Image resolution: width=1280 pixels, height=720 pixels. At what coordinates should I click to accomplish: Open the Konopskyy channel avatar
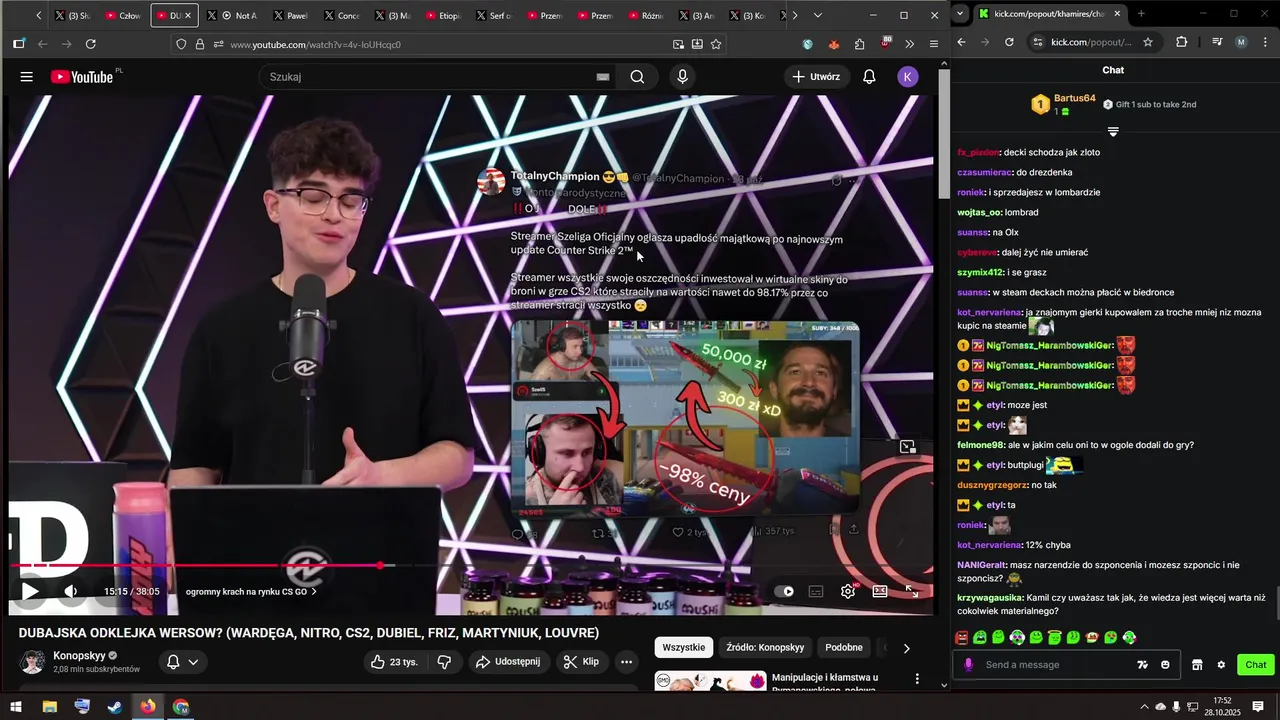tap(33, 662)
